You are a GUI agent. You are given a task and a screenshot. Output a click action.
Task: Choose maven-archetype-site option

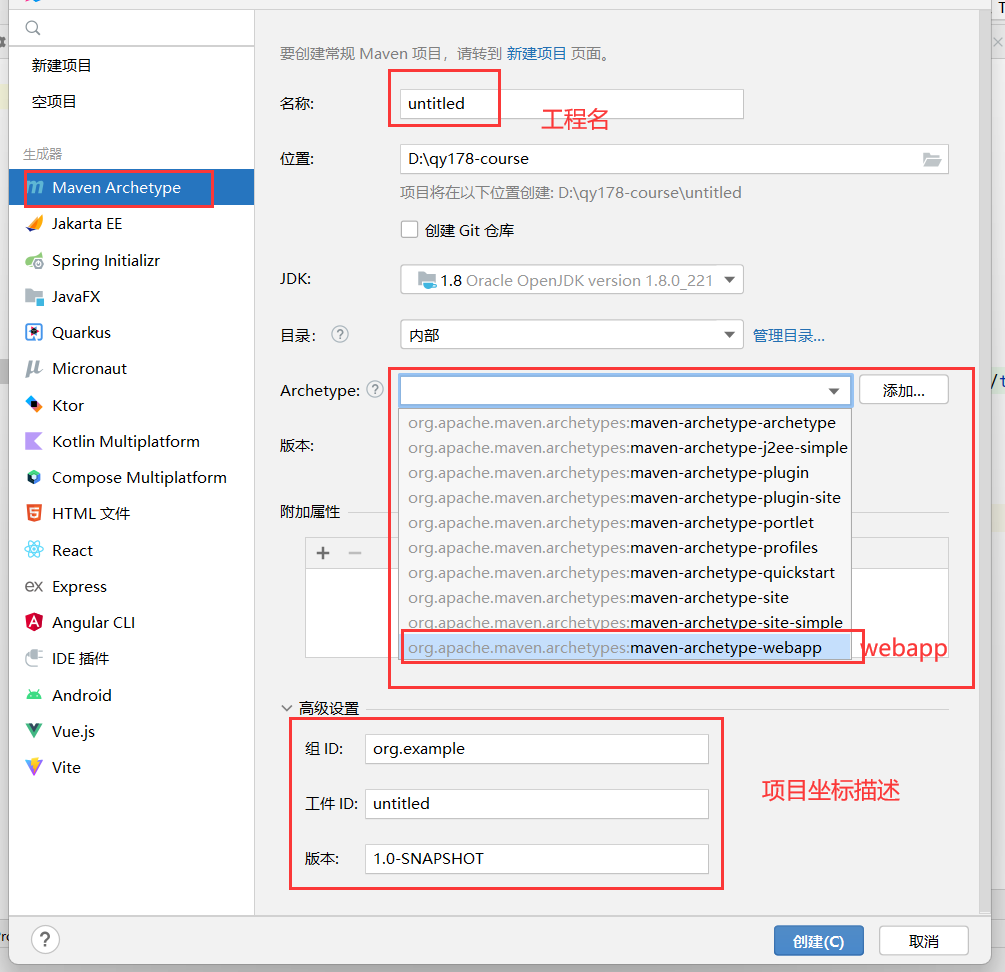click(625, 598)
